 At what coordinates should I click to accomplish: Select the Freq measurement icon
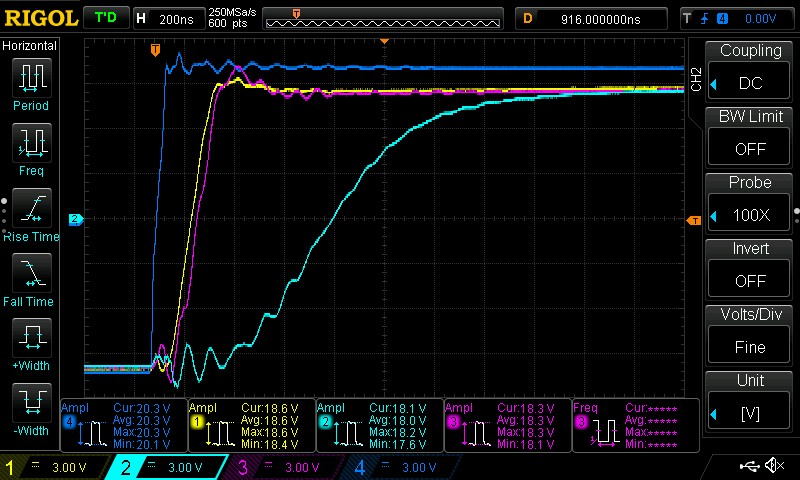(x=31, y=141)
